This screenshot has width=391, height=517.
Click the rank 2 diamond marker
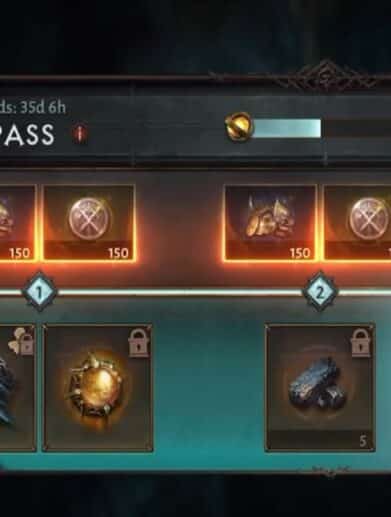(x=320, y=292)
